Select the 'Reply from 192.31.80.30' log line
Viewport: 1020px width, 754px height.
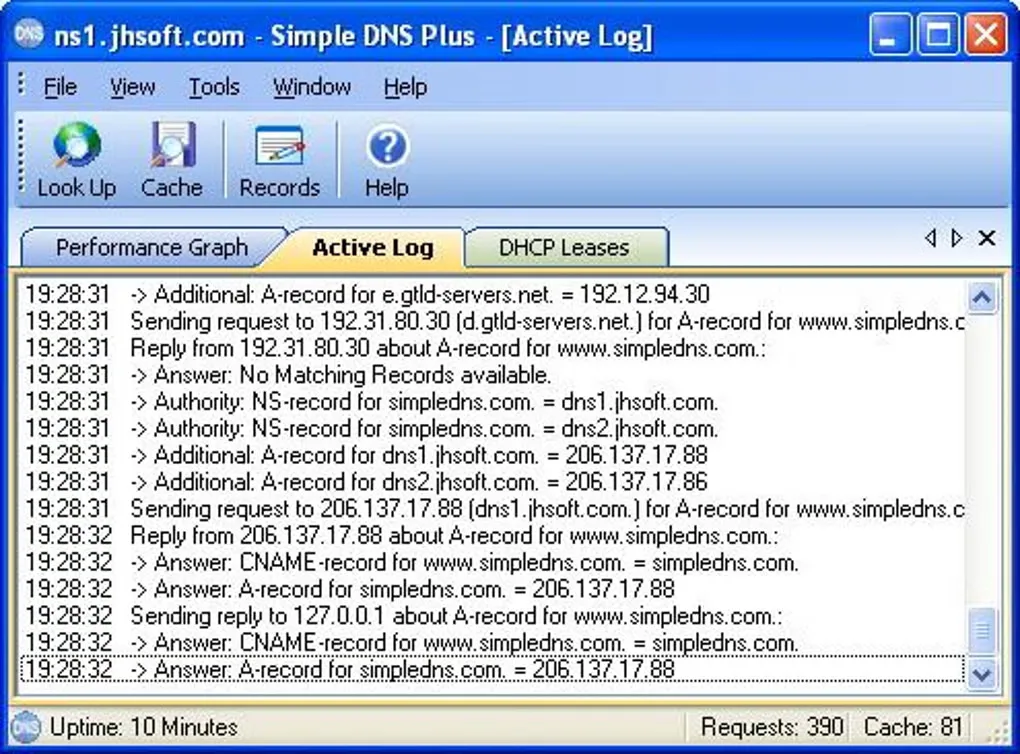492,348
